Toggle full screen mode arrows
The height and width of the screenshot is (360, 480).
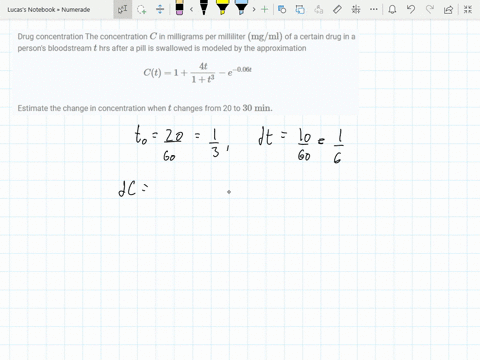[468, 9]
